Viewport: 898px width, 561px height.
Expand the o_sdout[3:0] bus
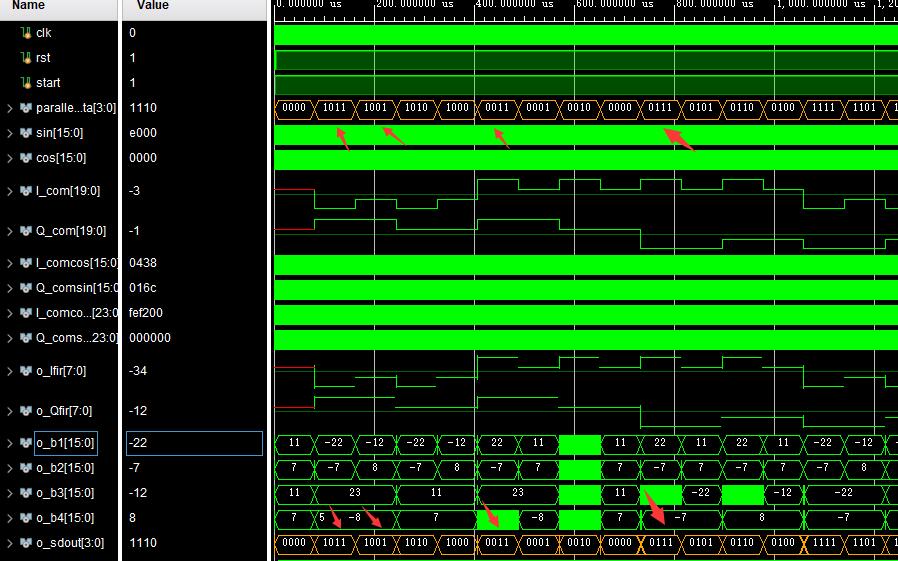pyautogui.click(x=9, y=543)
